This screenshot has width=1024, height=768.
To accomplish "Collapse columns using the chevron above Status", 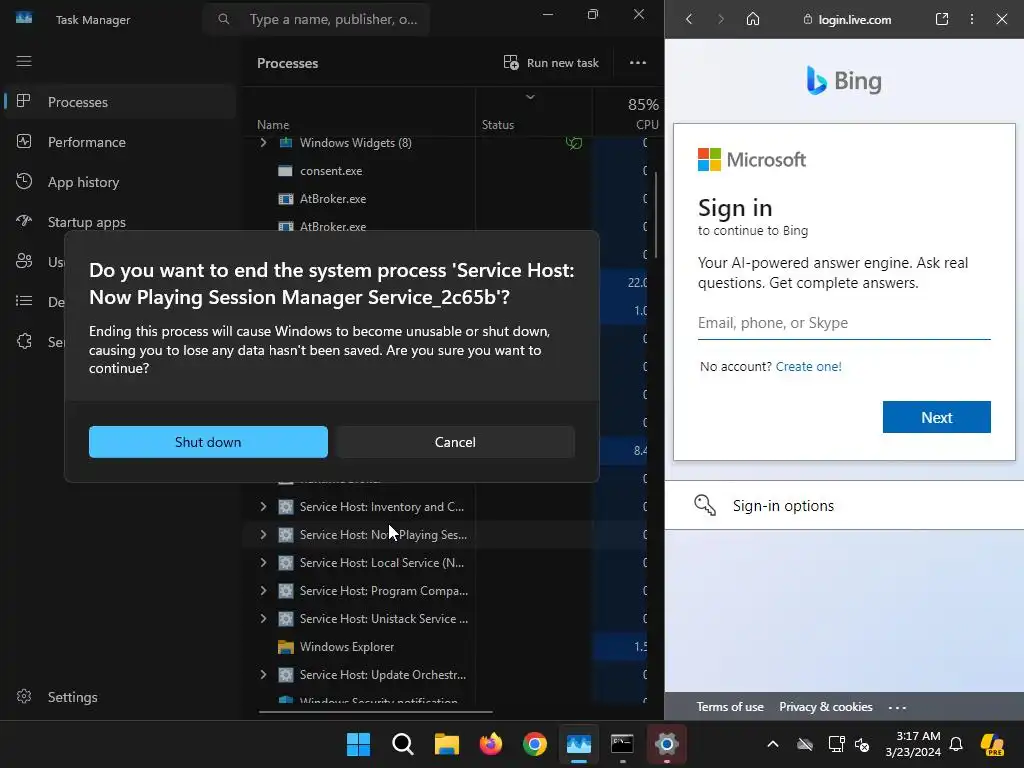I will [530, 97].
